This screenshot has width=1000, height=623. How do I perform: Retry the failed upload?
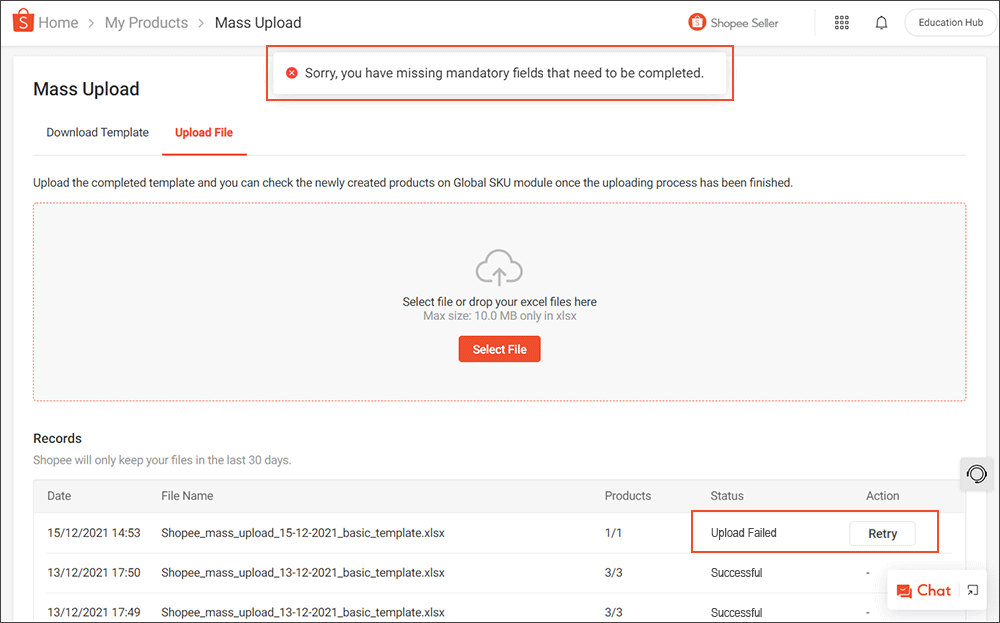tap(882, 533)
